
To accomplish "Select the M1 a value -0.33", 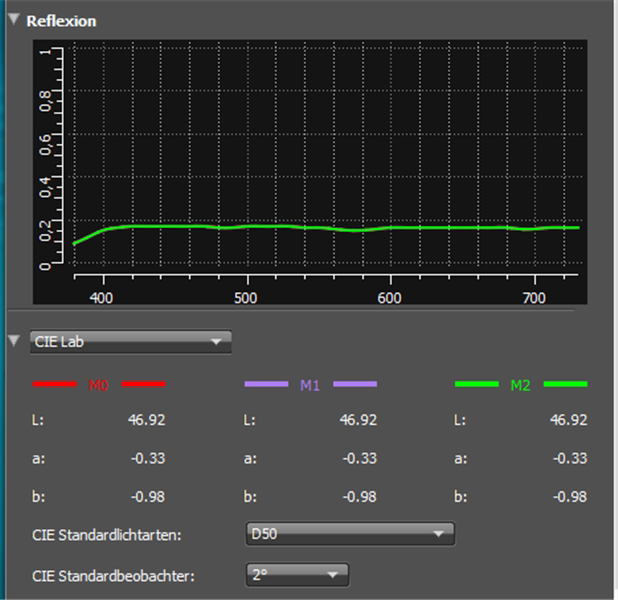I will coord(359,458).
